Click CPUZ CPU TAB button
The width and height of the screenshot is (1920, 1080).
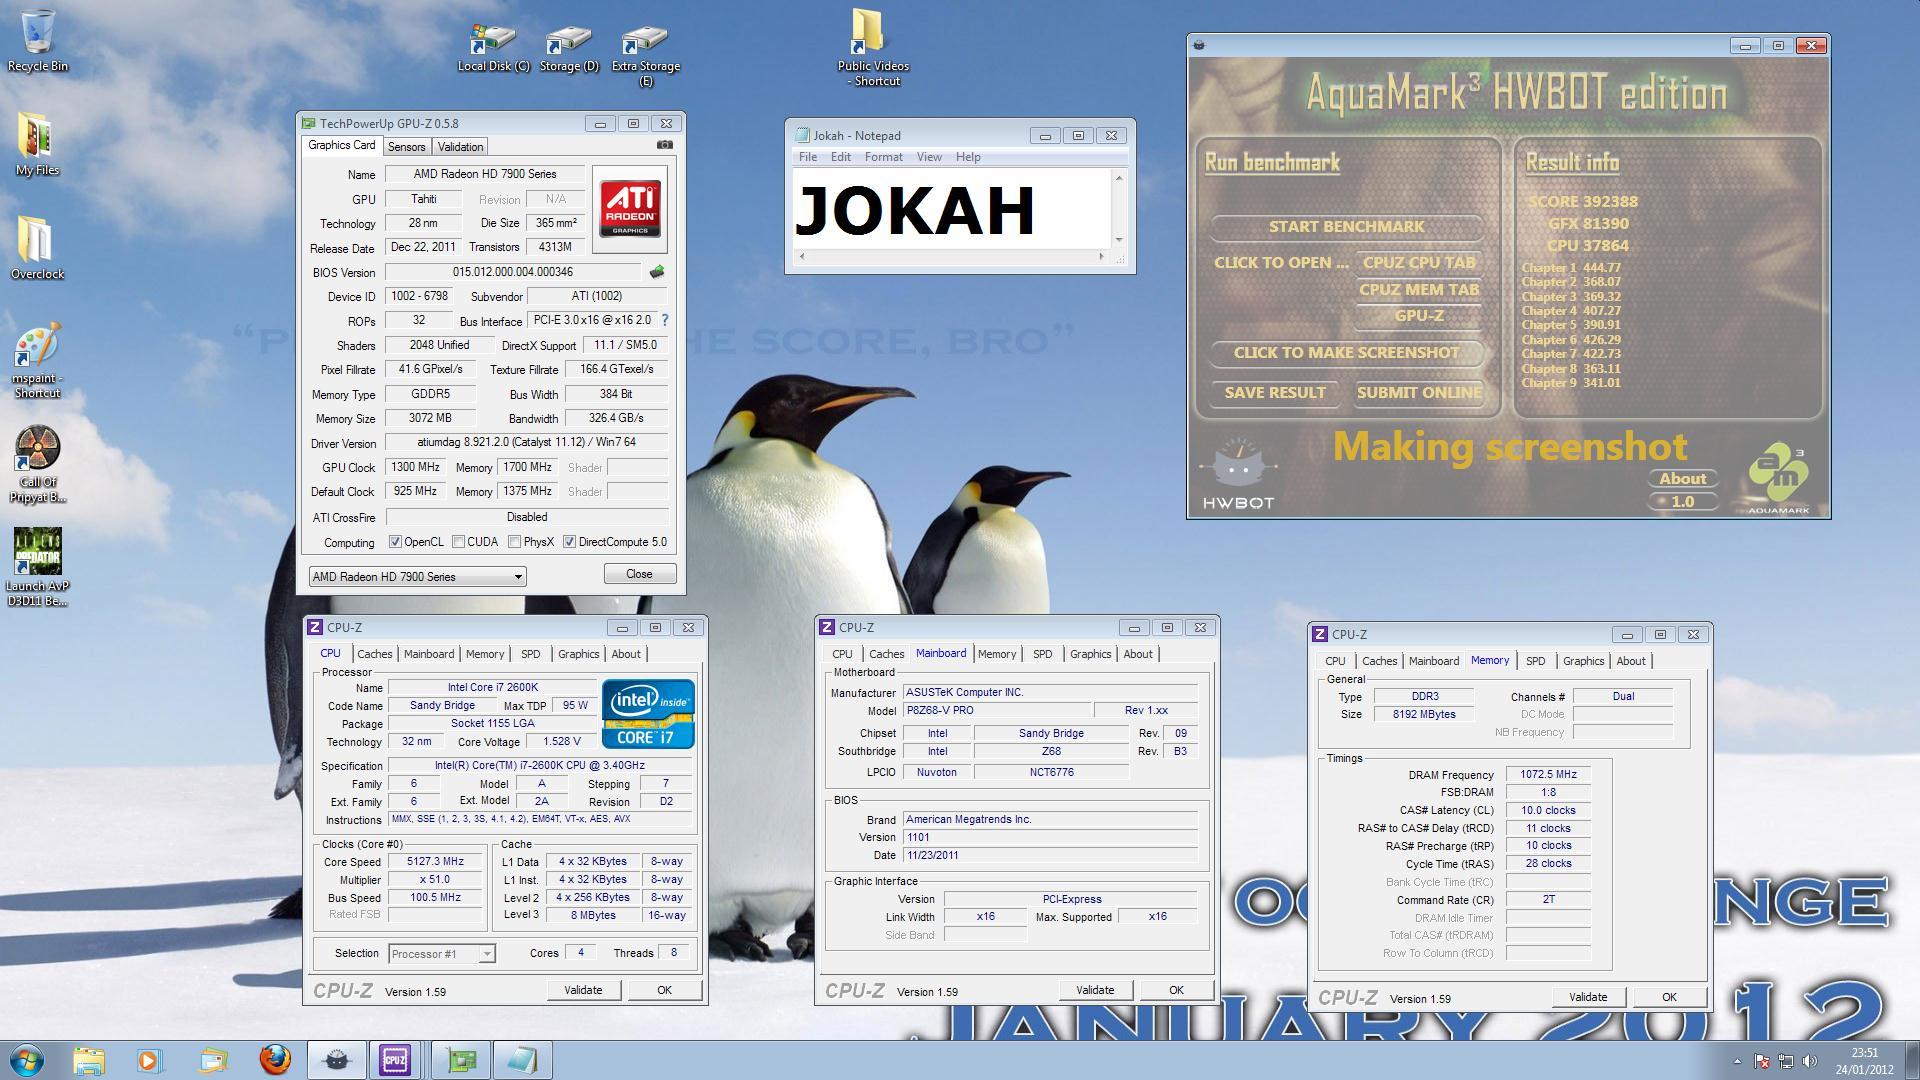pyautogui.click(x=1419, y=263)
